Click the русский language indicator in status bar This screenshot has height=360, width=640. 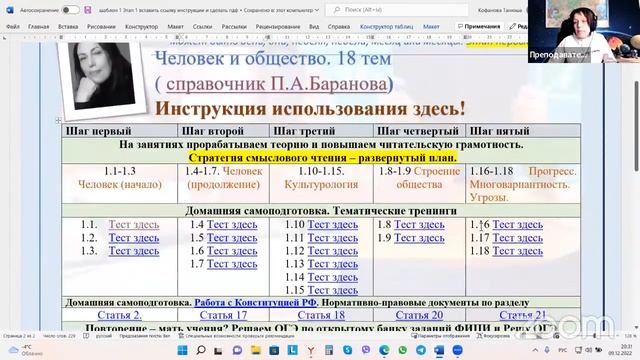104,336
